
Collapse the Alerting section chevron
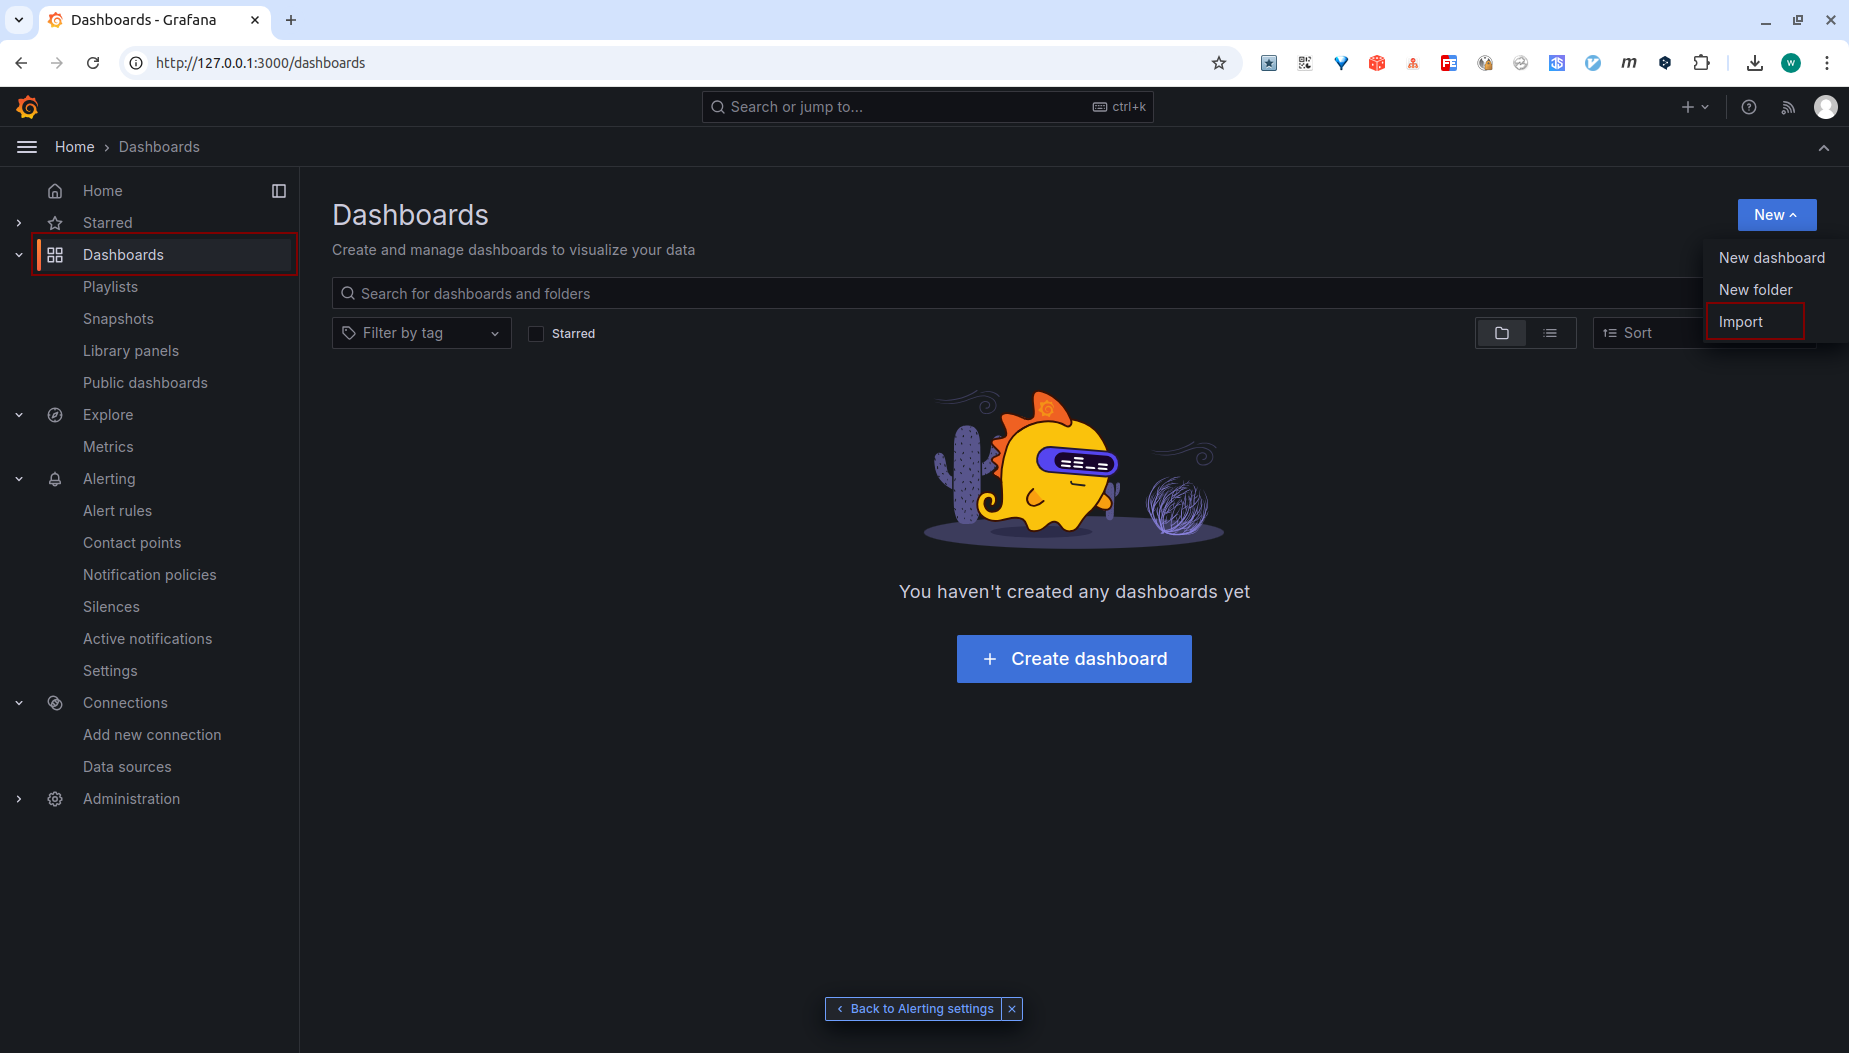tap(19, 479)
